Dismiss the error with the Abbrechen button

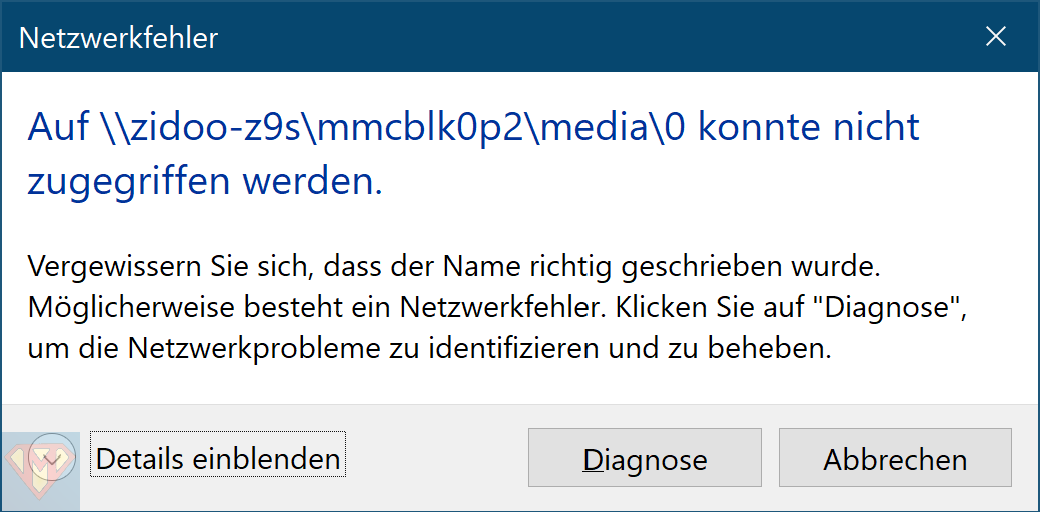[895, 458]
